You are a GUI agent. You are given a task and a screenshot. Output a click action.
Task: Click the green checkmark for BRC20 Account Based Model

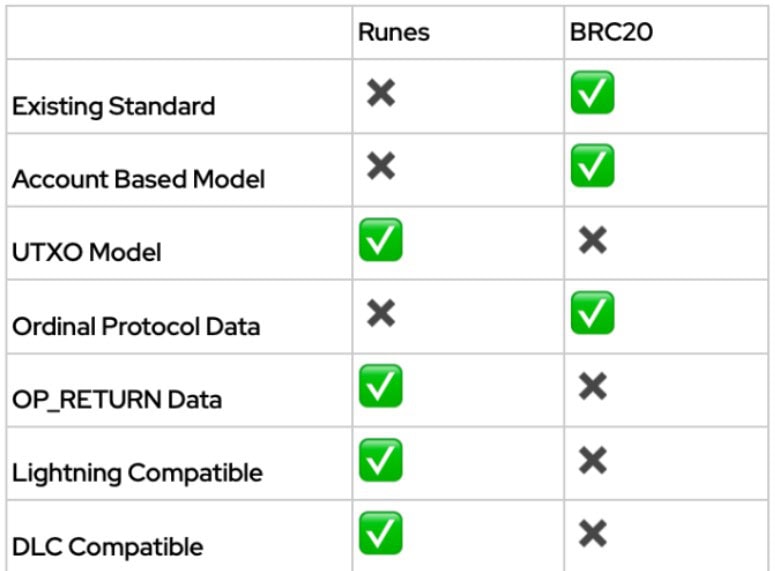pyautogui.click(x=592, y=166)
